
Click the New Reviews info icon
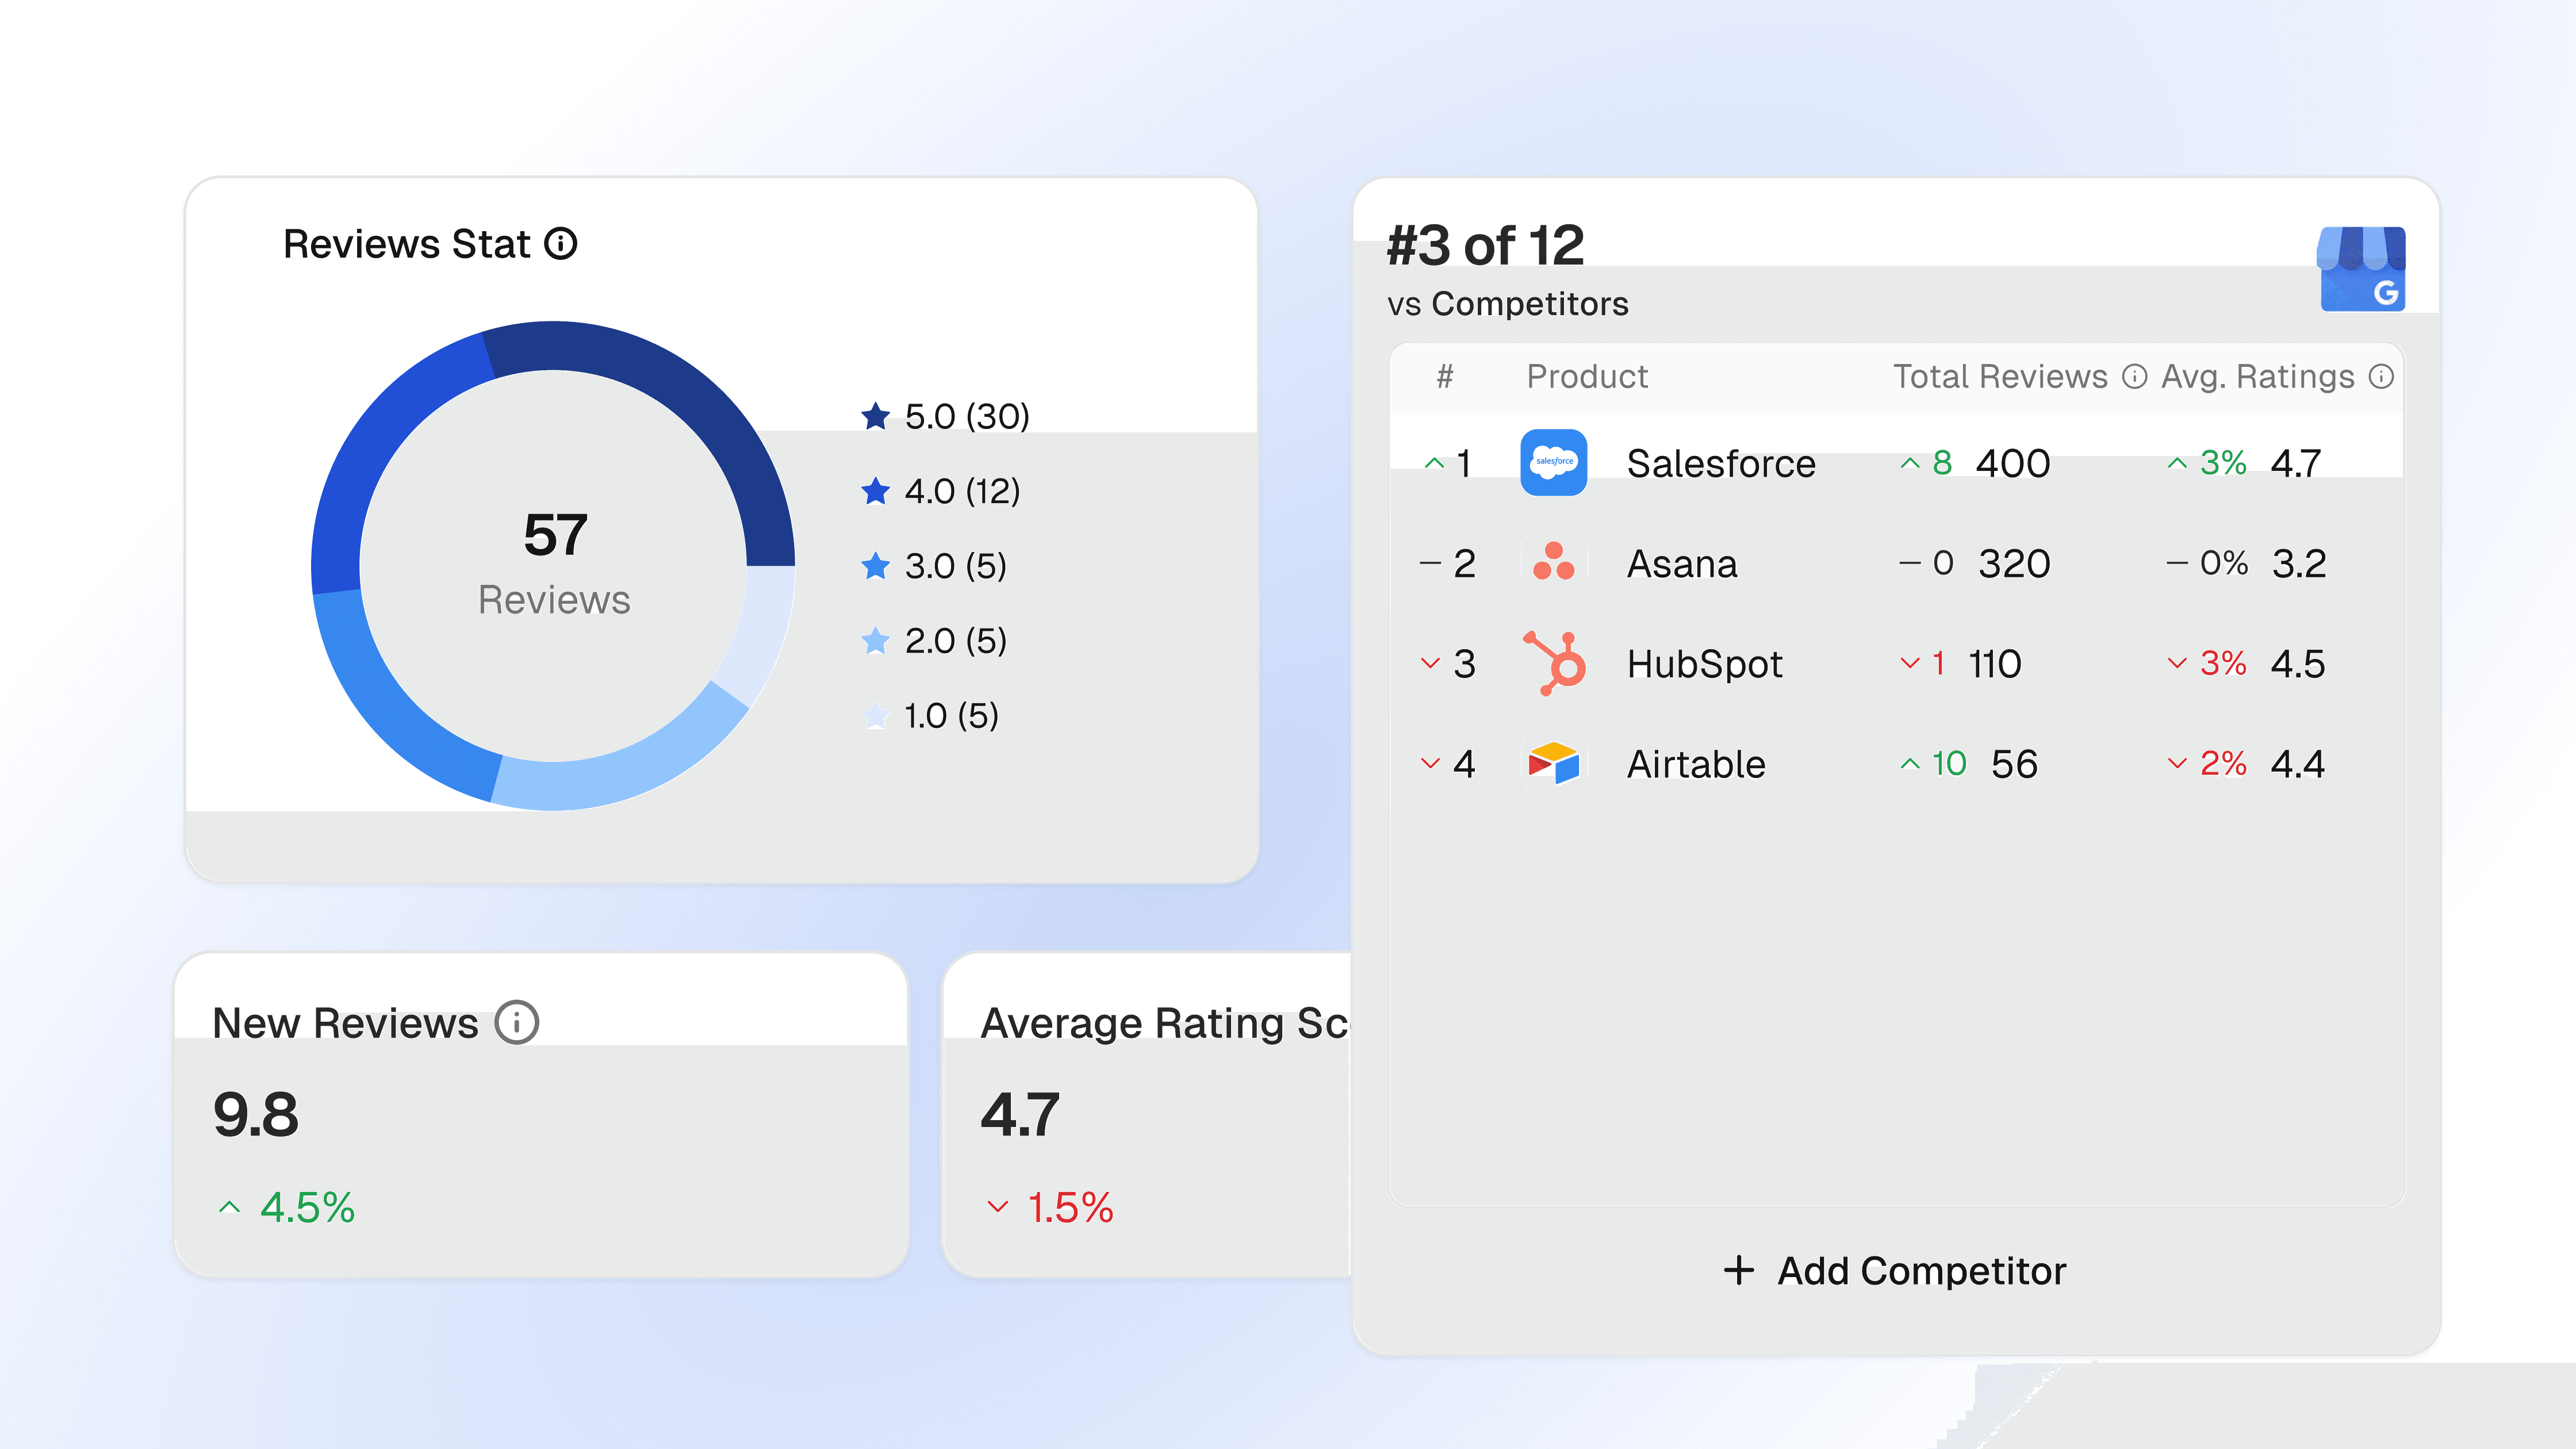(x=516, y=1022)
